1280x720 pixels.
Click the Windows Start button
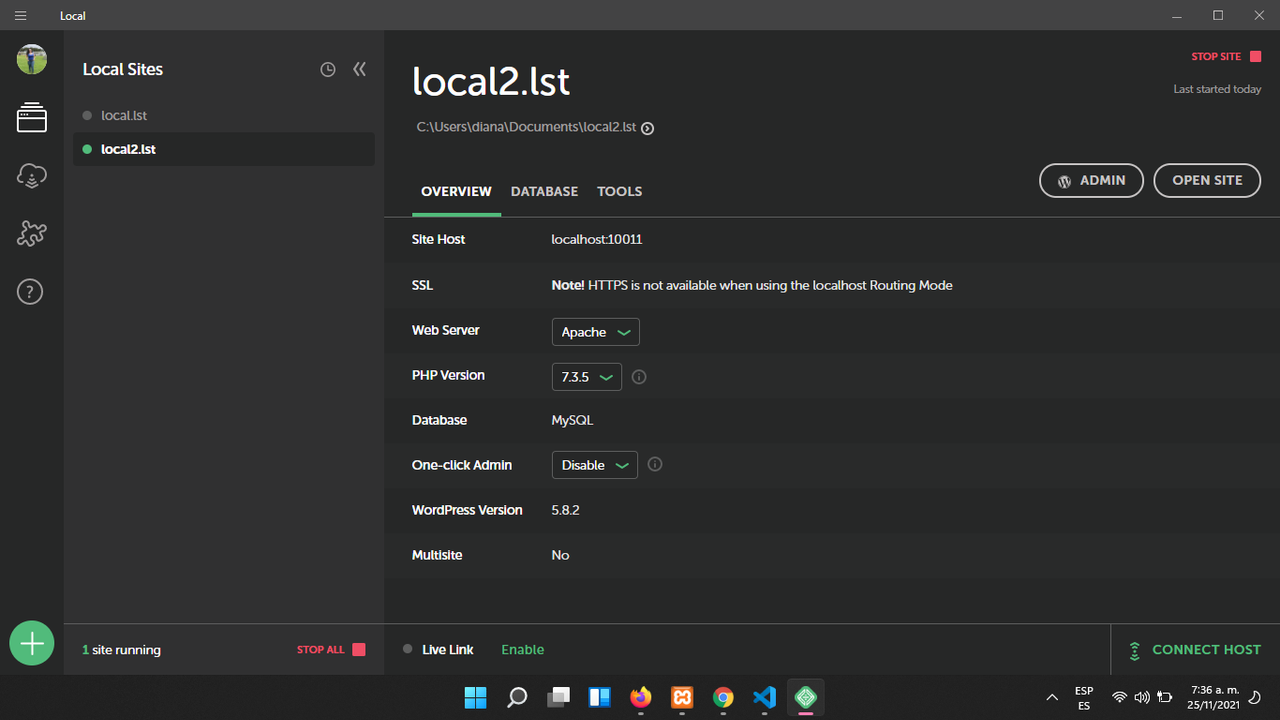pos(475,697)
